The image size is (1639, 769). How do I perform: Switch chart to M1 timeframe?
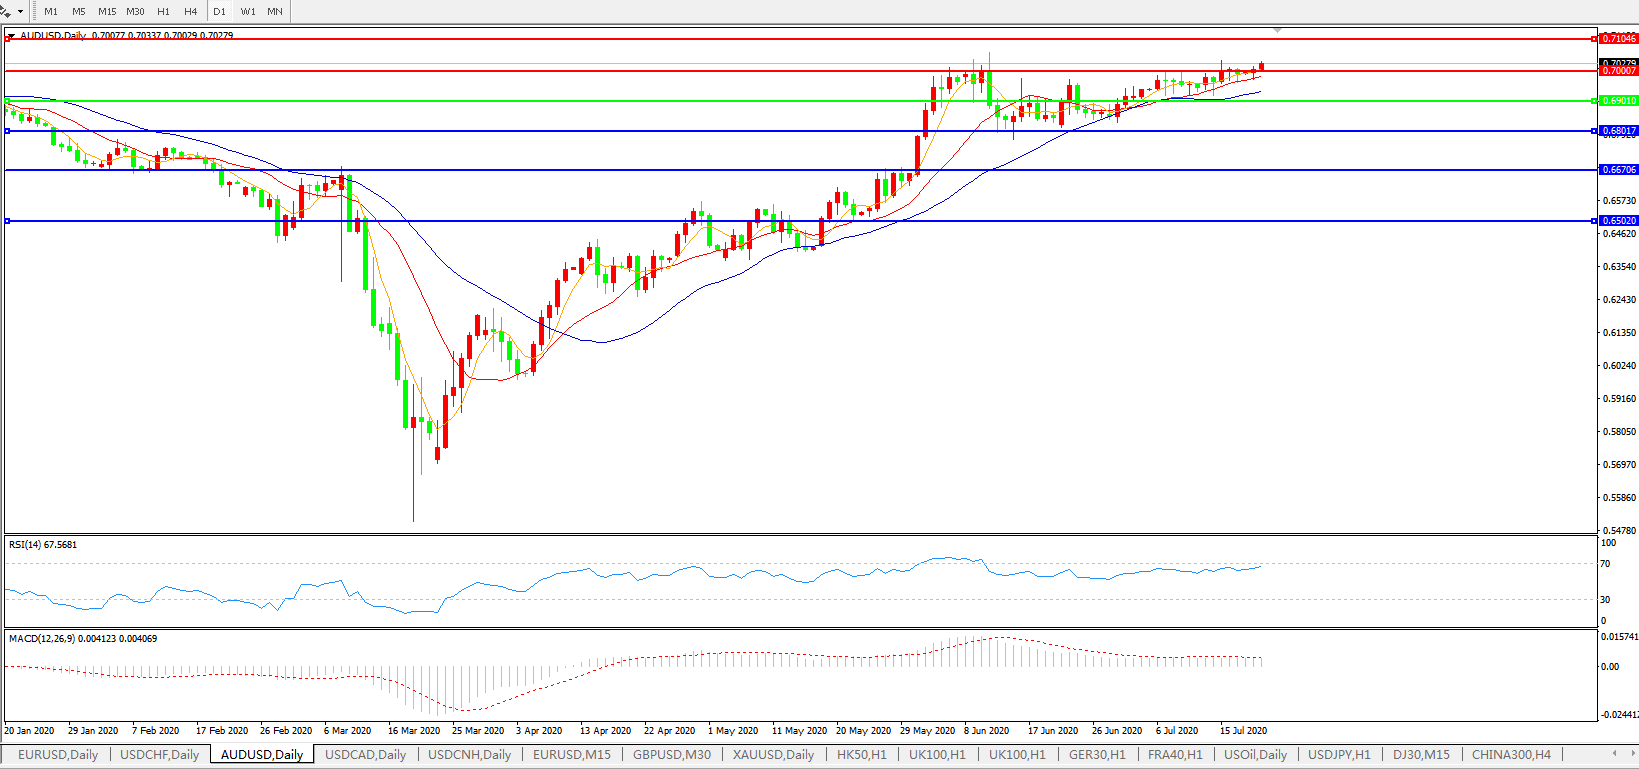(x=51, y=12)
